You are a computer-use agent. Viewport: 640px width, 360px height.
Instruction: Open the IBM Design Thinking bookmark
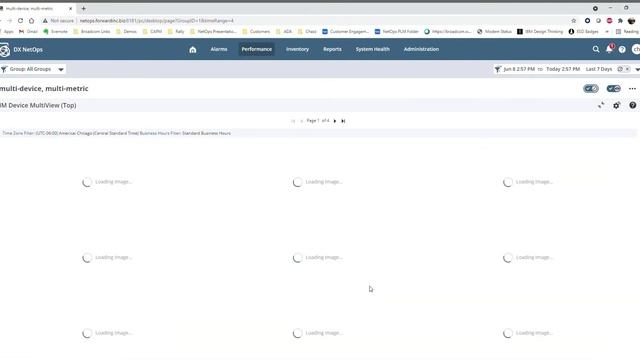[540, 31]
